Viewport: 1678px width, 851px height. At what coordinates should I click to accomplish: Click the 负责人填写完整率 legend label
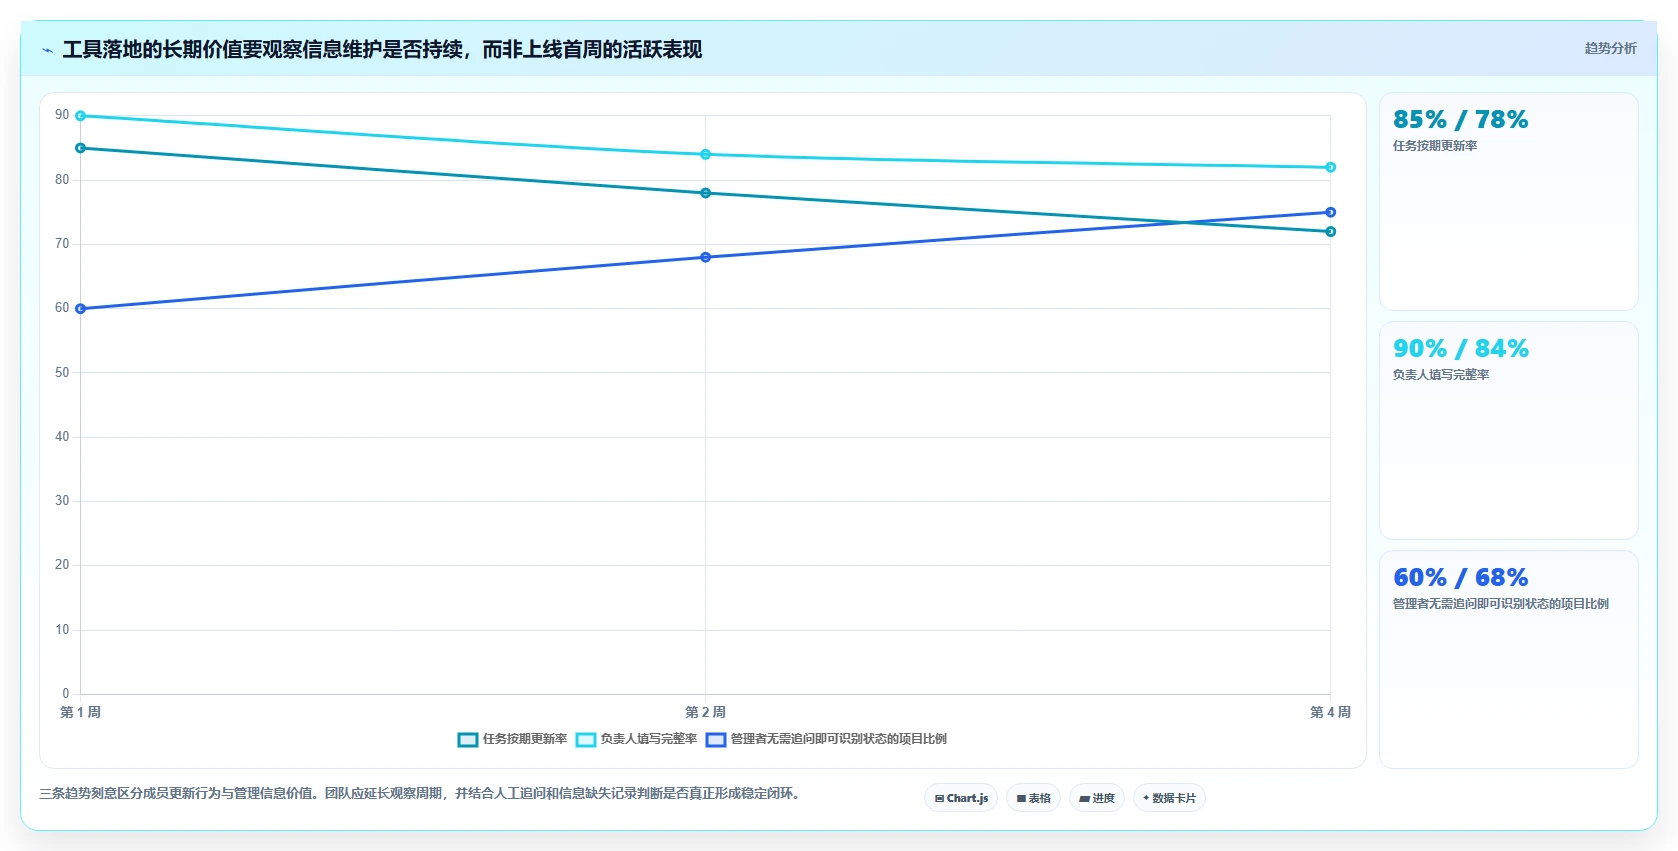pos(649,739)
